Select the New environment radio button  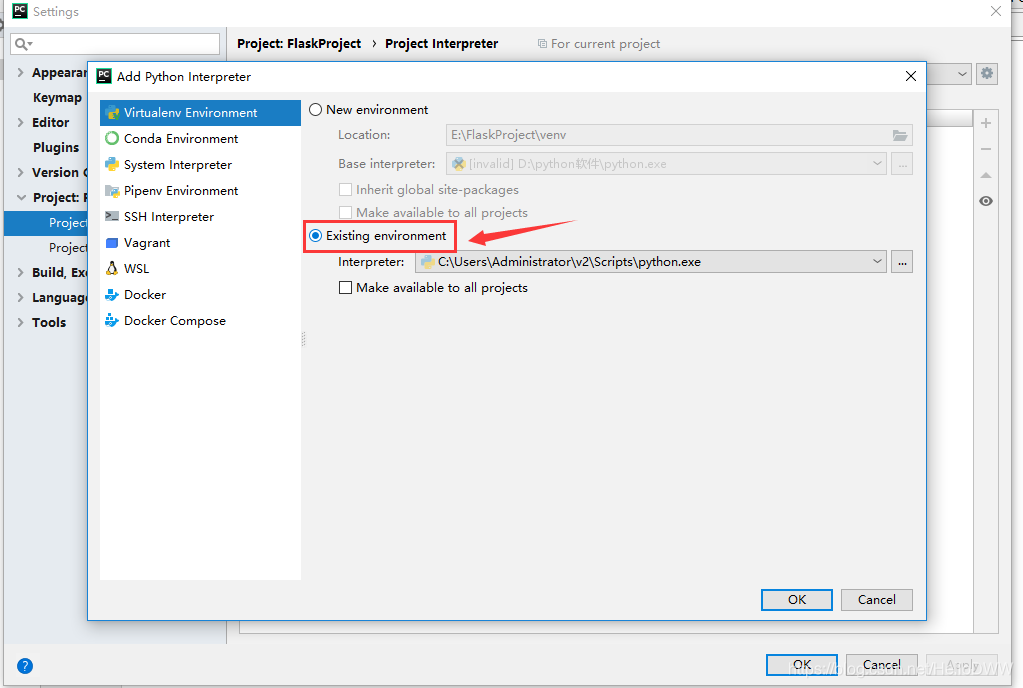316,110
